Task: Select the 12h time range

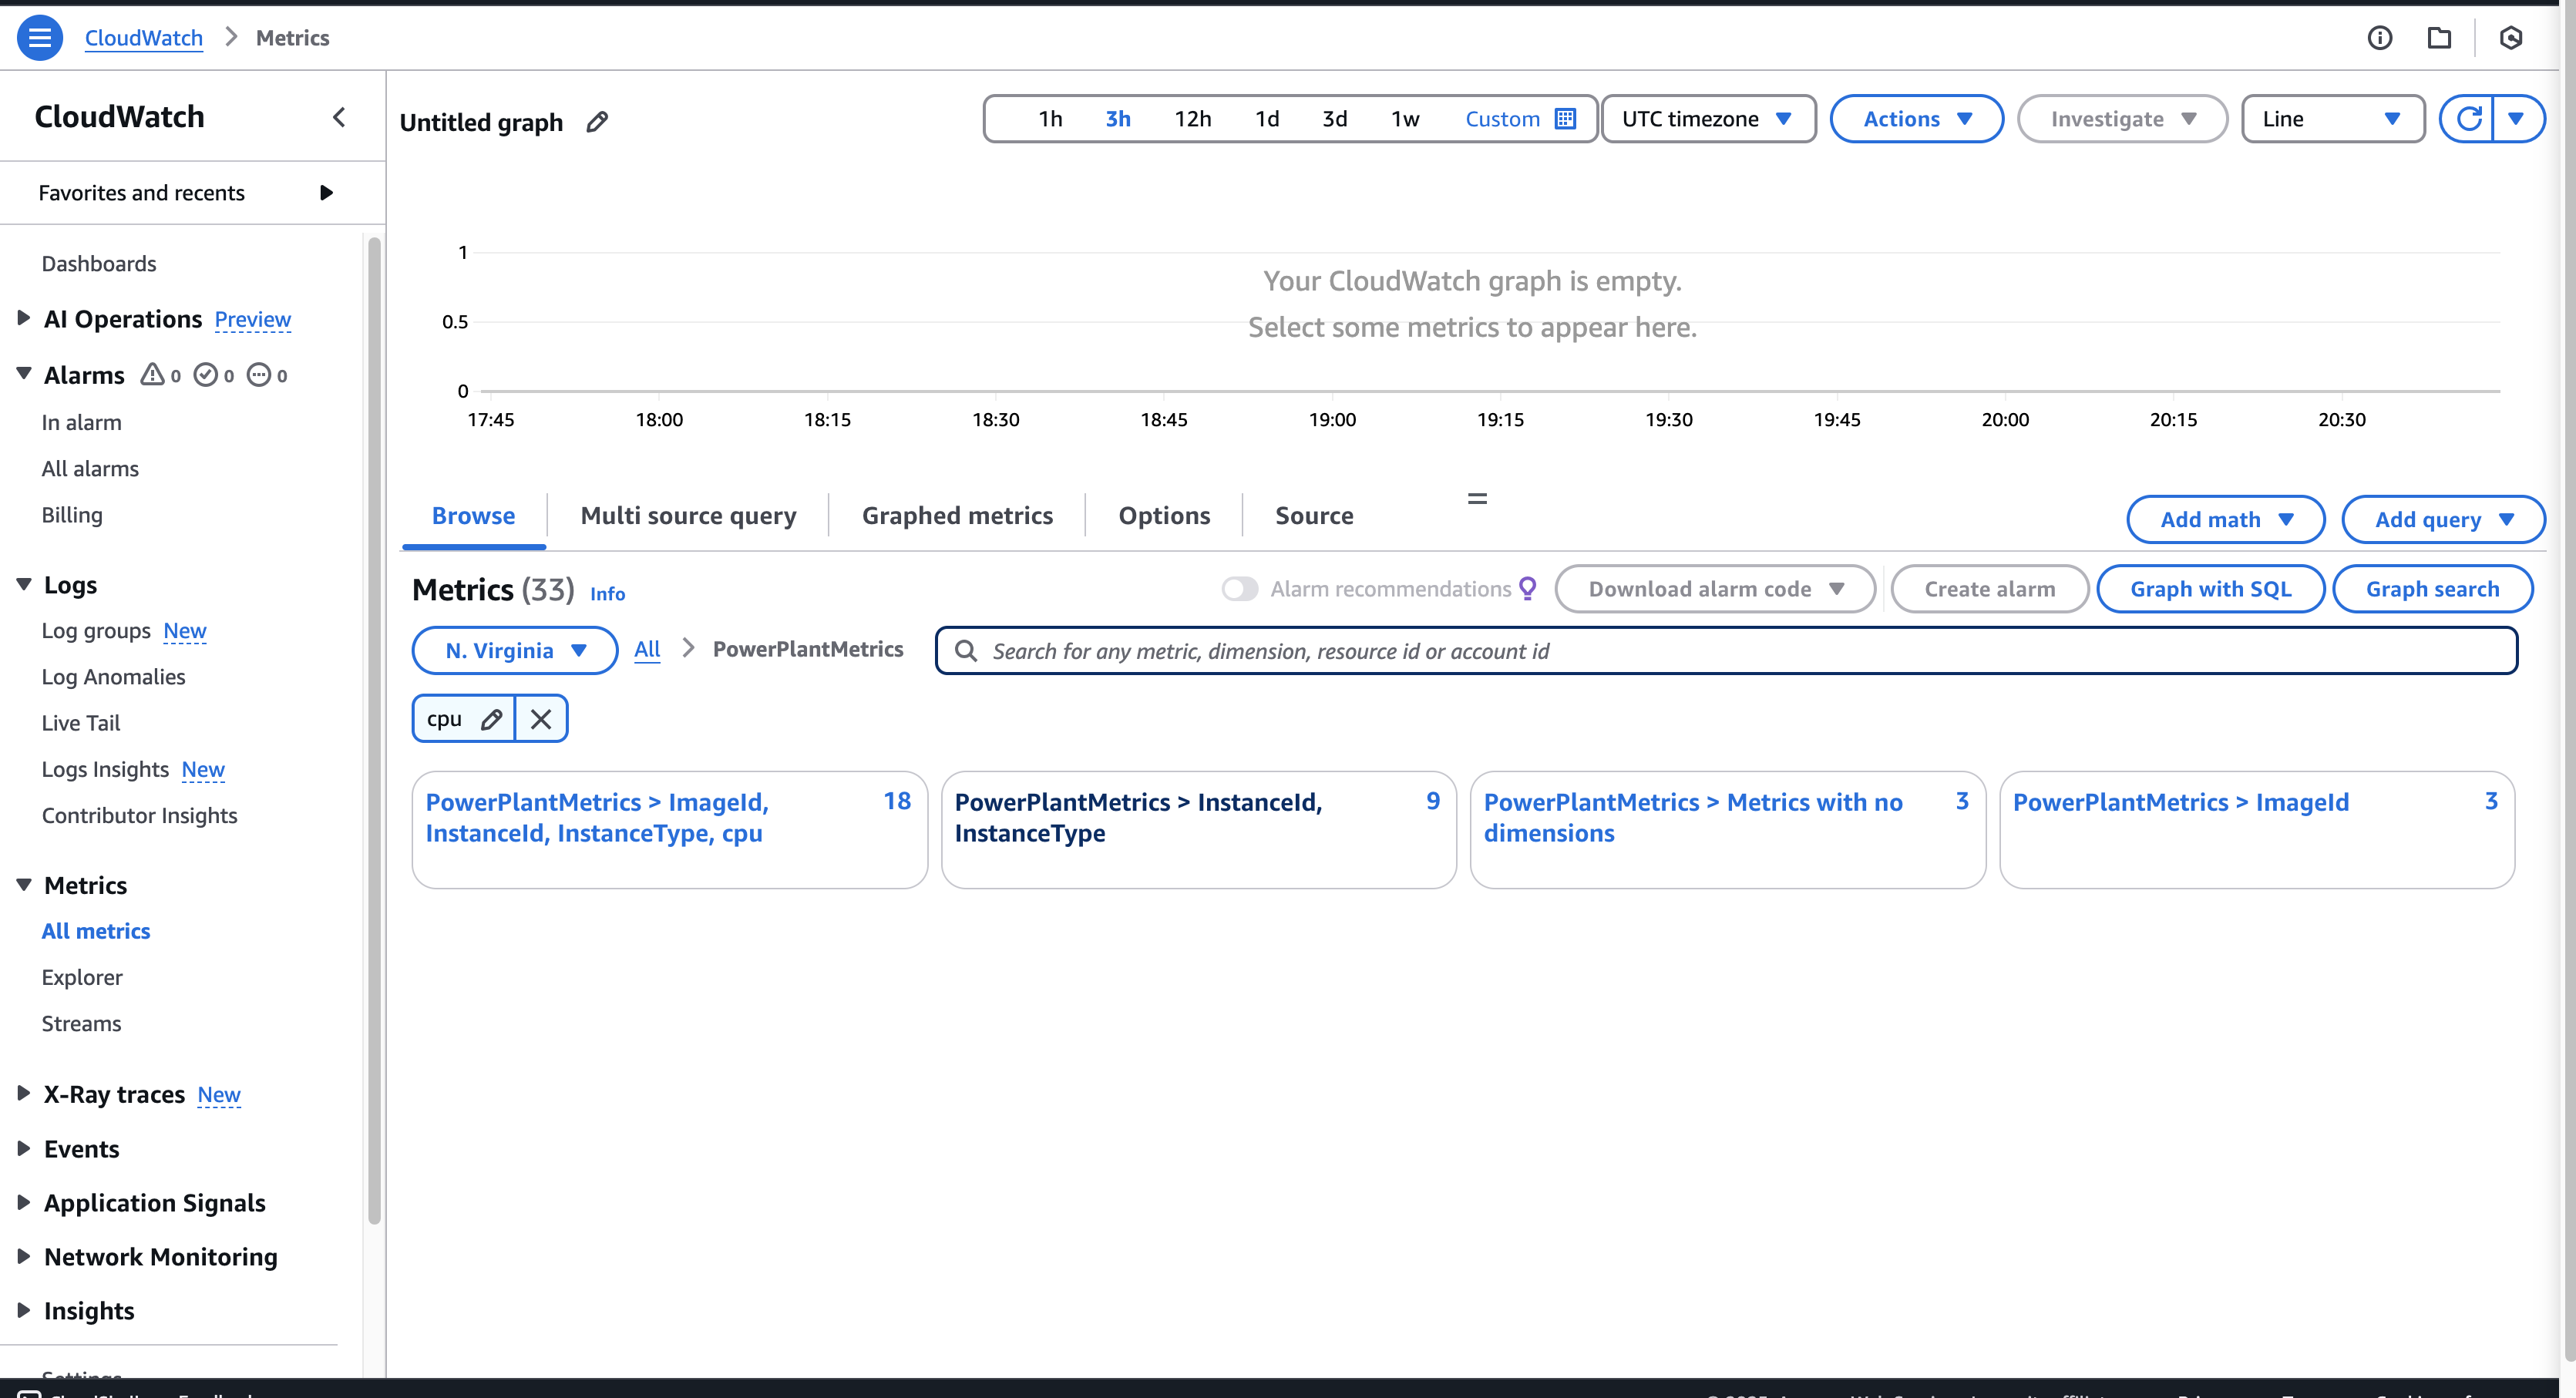Action: click(x=1192, y=119)
